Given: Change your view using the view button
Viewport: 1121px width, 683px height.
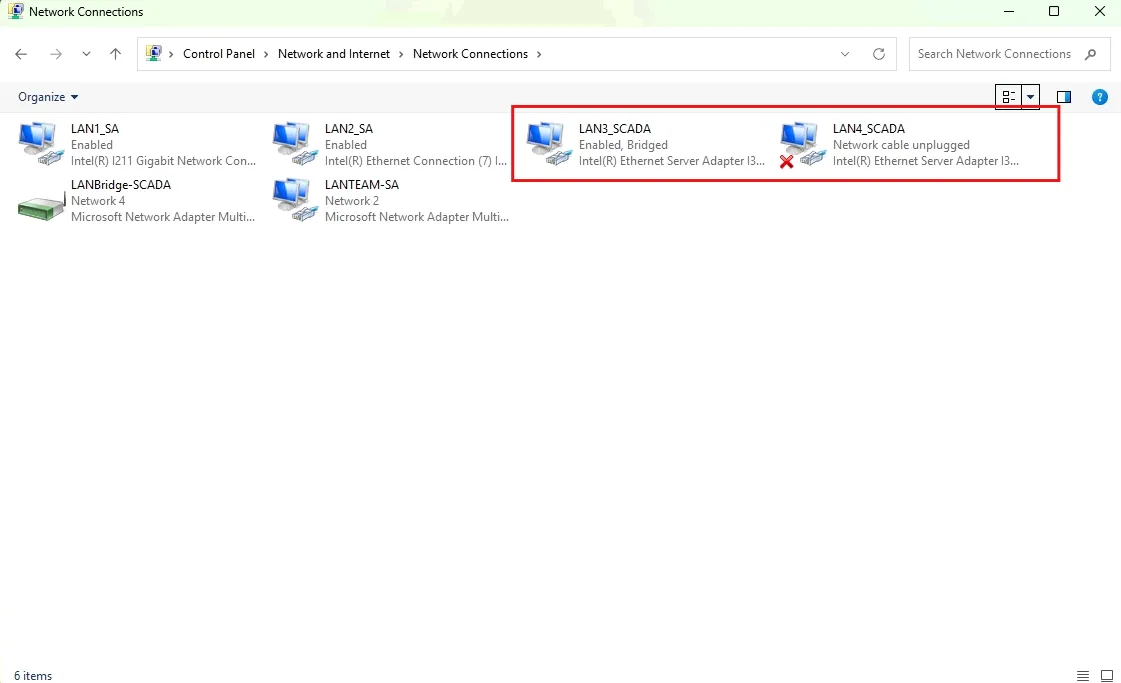Looking at the screenshot, I should point(1009,97).
